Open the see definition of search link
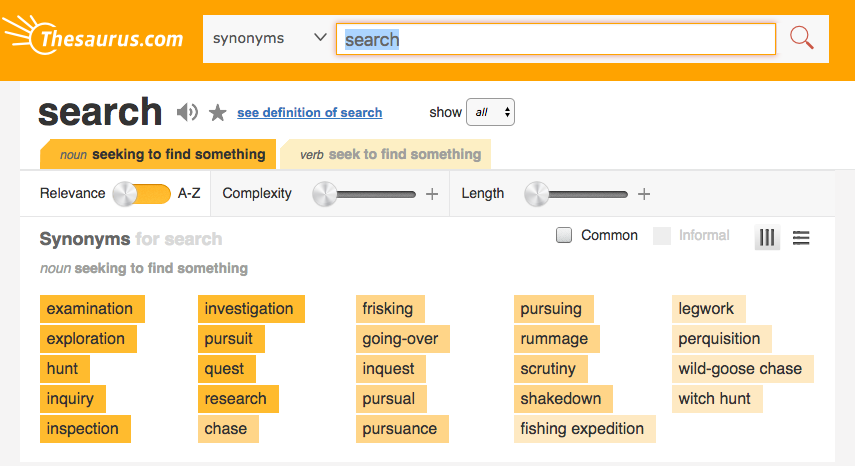The image size is (855, 466). (310, 112)
